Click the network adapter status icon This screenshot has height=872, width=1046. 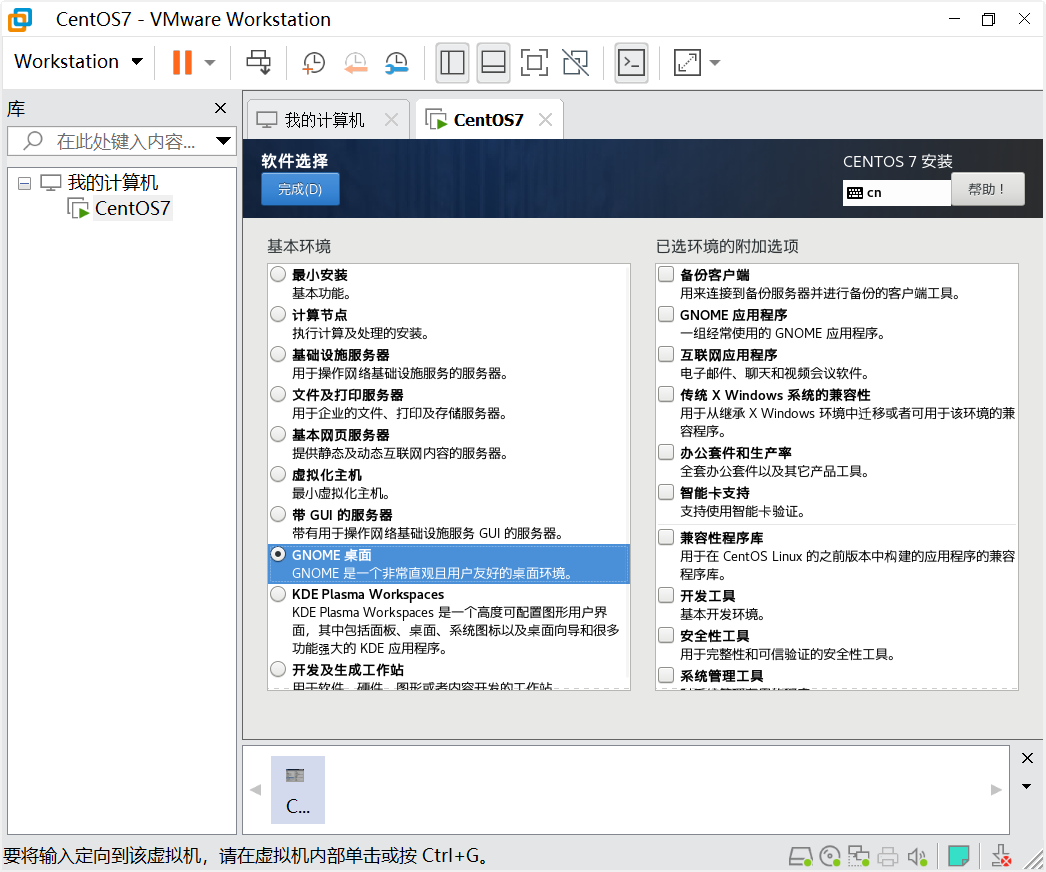[x=859, y=856]
